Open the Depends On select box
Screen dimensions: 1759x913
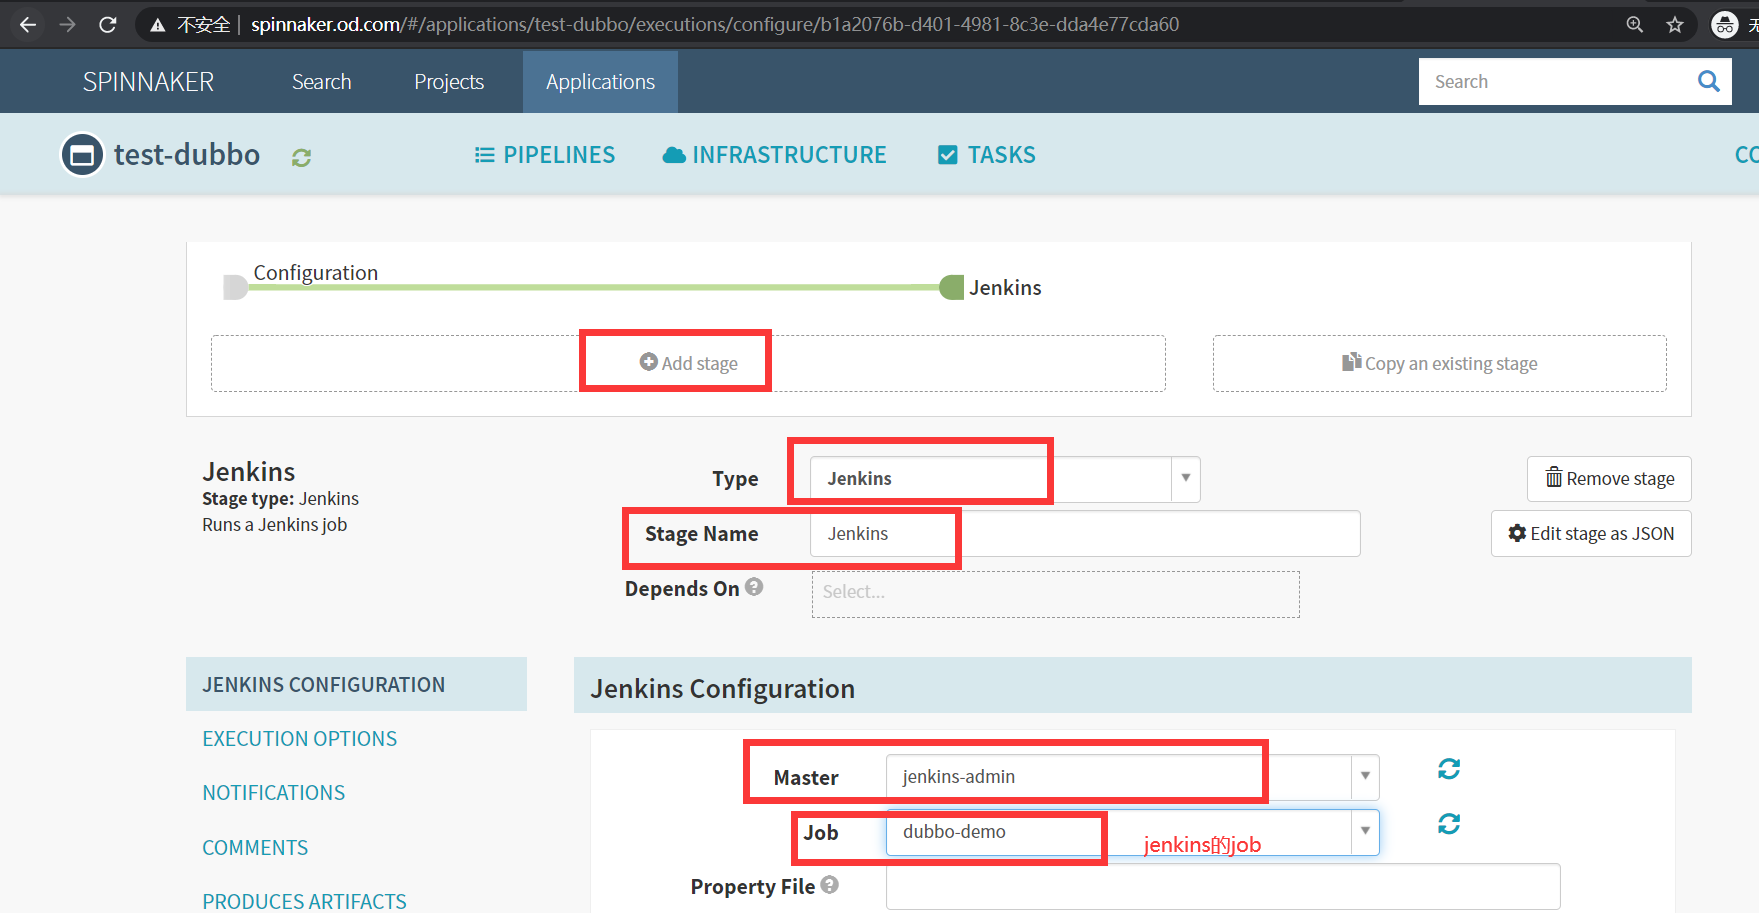[x=1055, y=594]
